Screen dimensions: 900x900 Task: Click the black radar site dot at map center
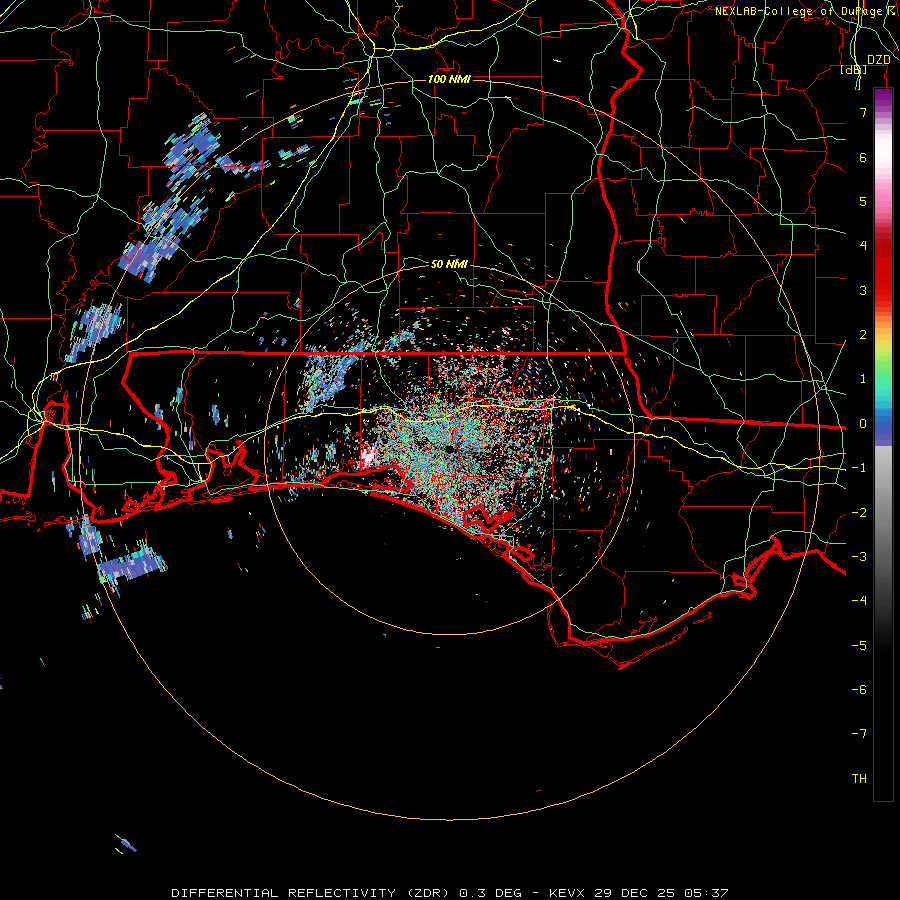449,449
